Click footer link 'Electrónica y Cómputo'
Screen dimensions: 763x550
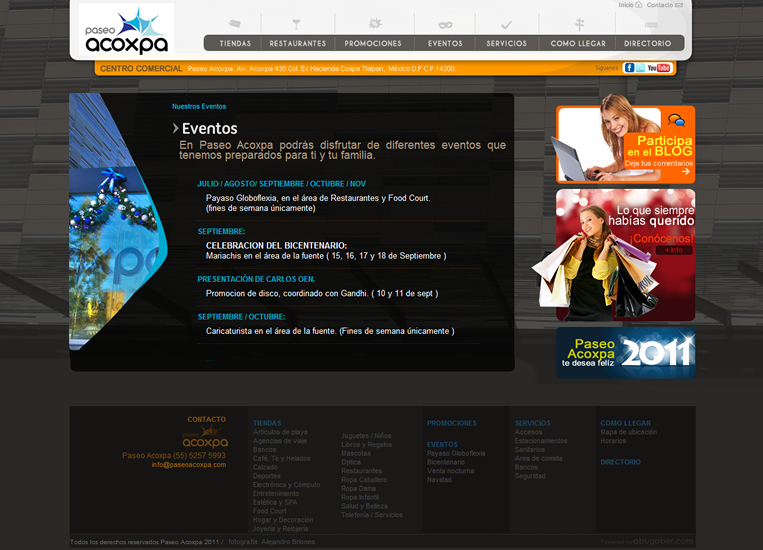pos(287,484)
